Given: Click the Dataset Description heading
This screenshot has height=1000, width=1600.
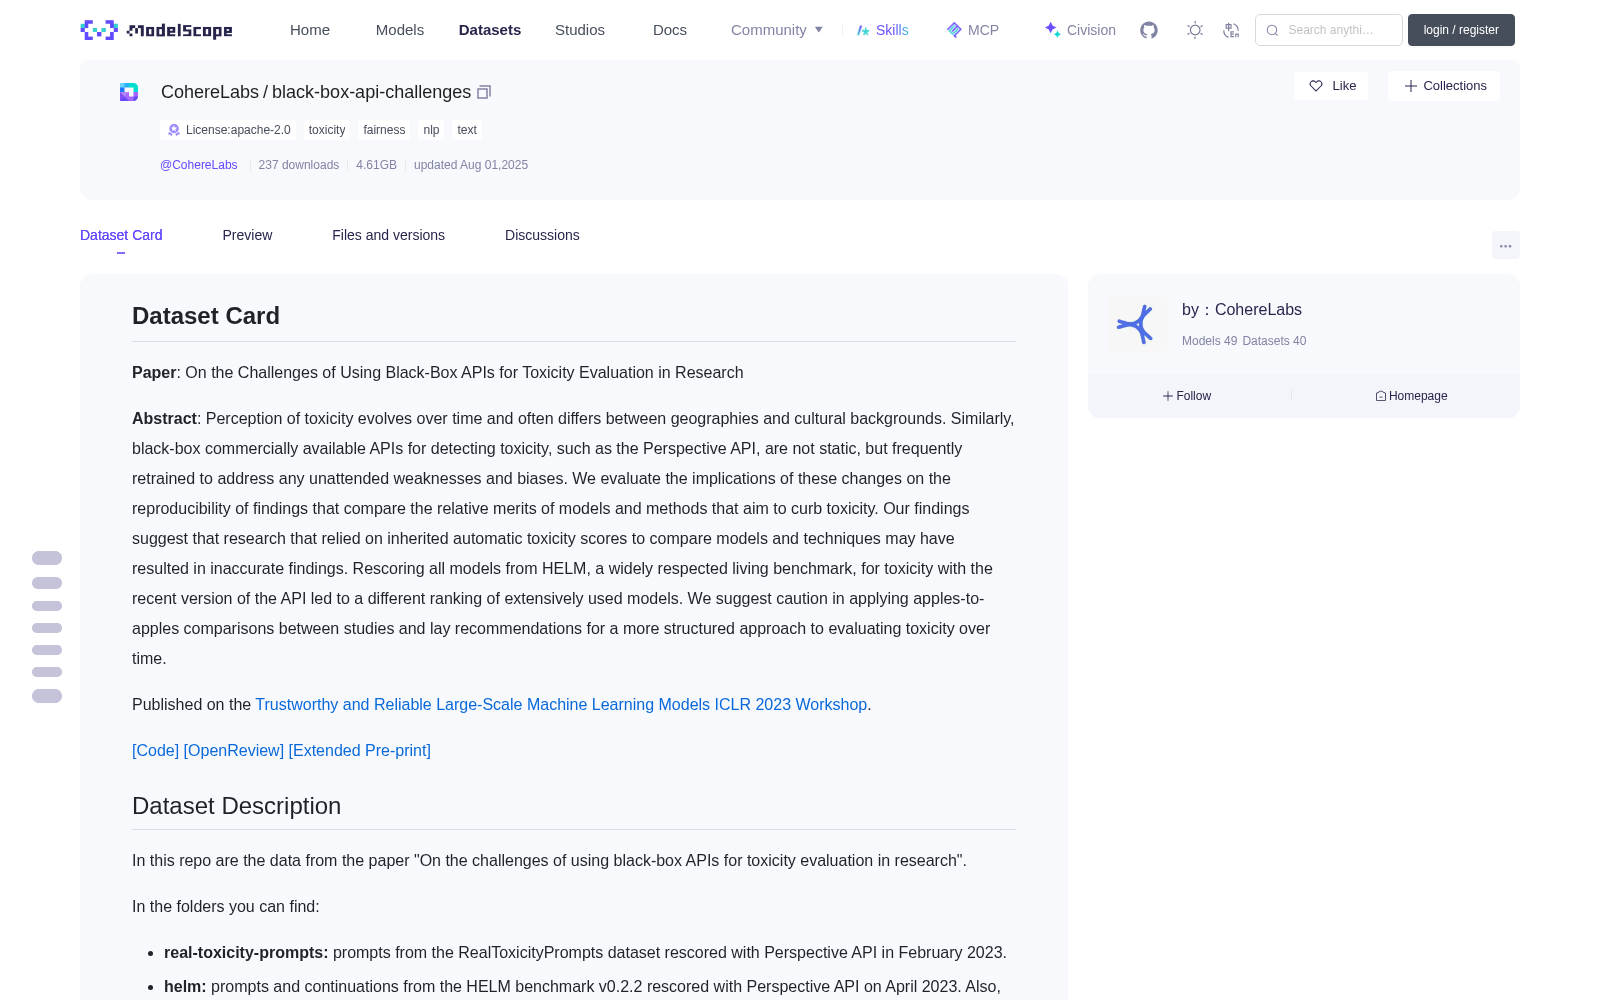Looking at the screenshot, I should point(236,806).
